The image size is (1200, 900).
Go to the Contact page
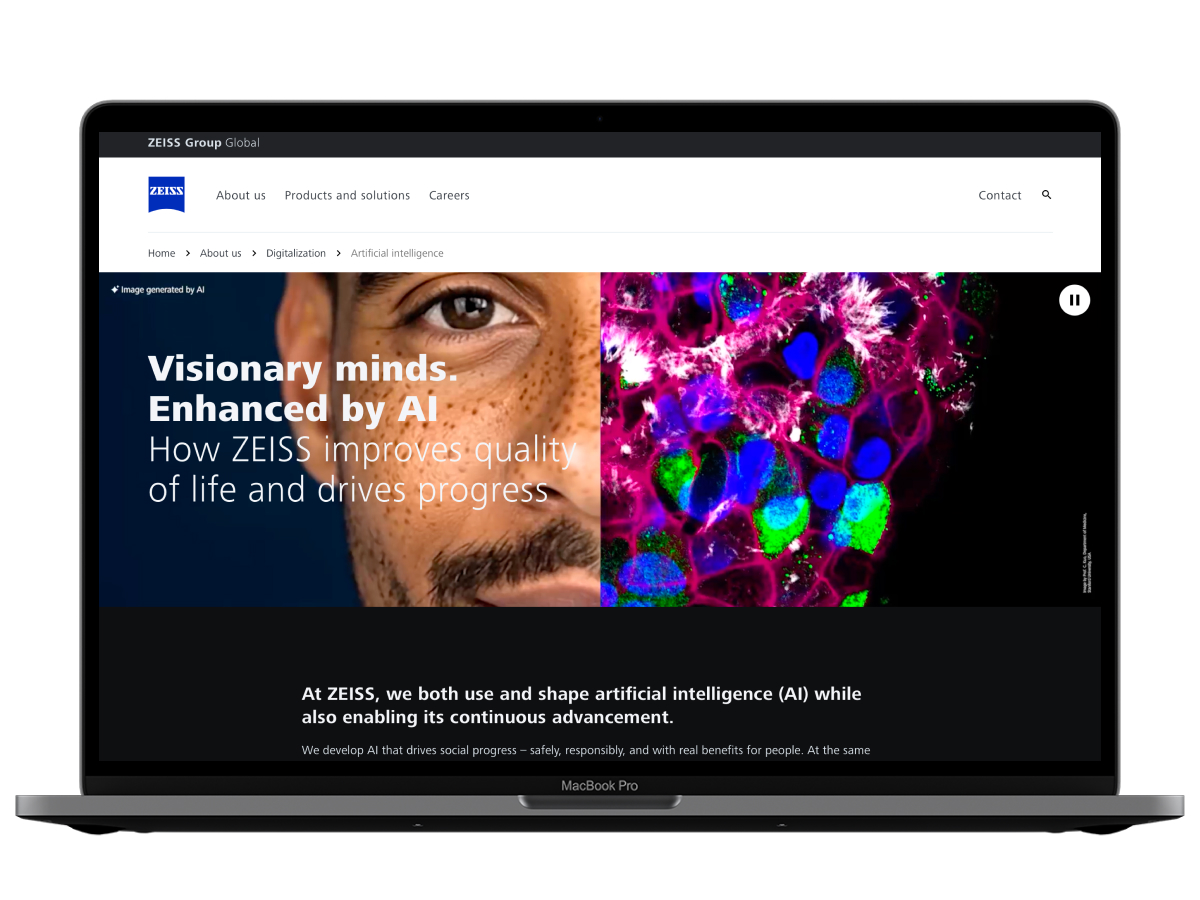1000,196
